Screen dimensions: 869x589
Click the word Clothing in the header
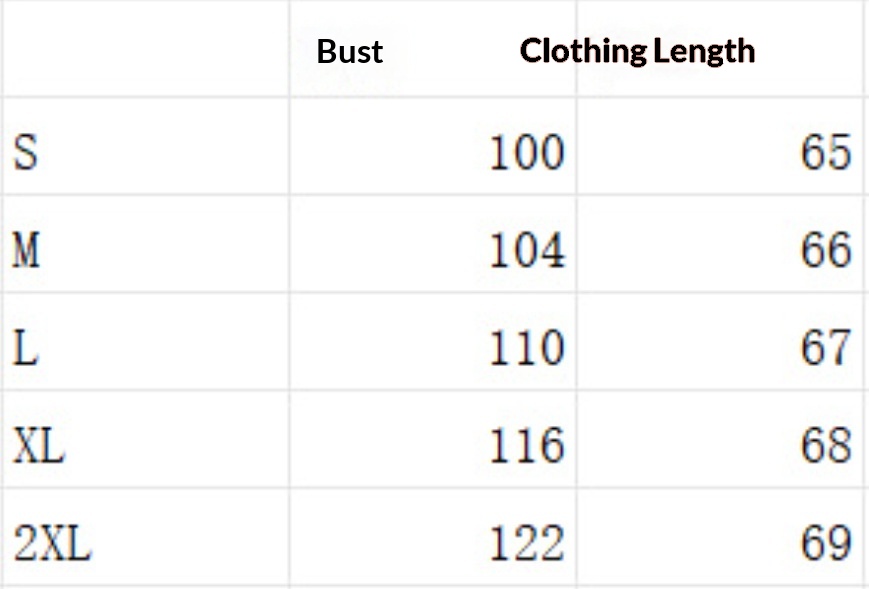click(584, 52)
